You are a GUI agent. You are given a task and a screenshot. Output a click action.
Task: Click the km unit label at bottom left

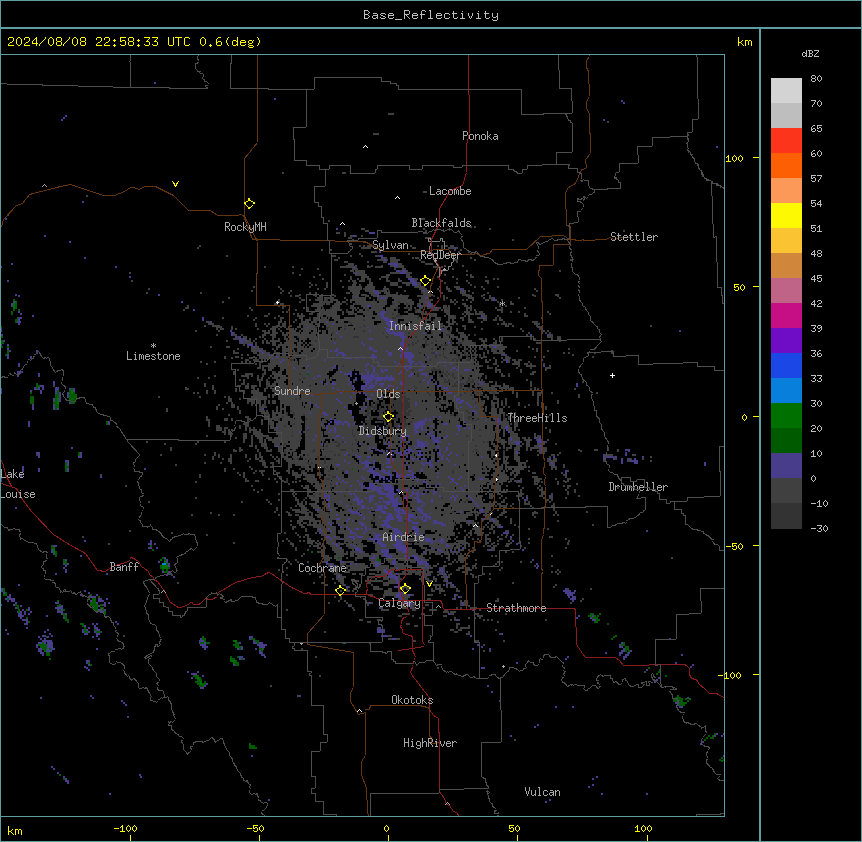15,830
